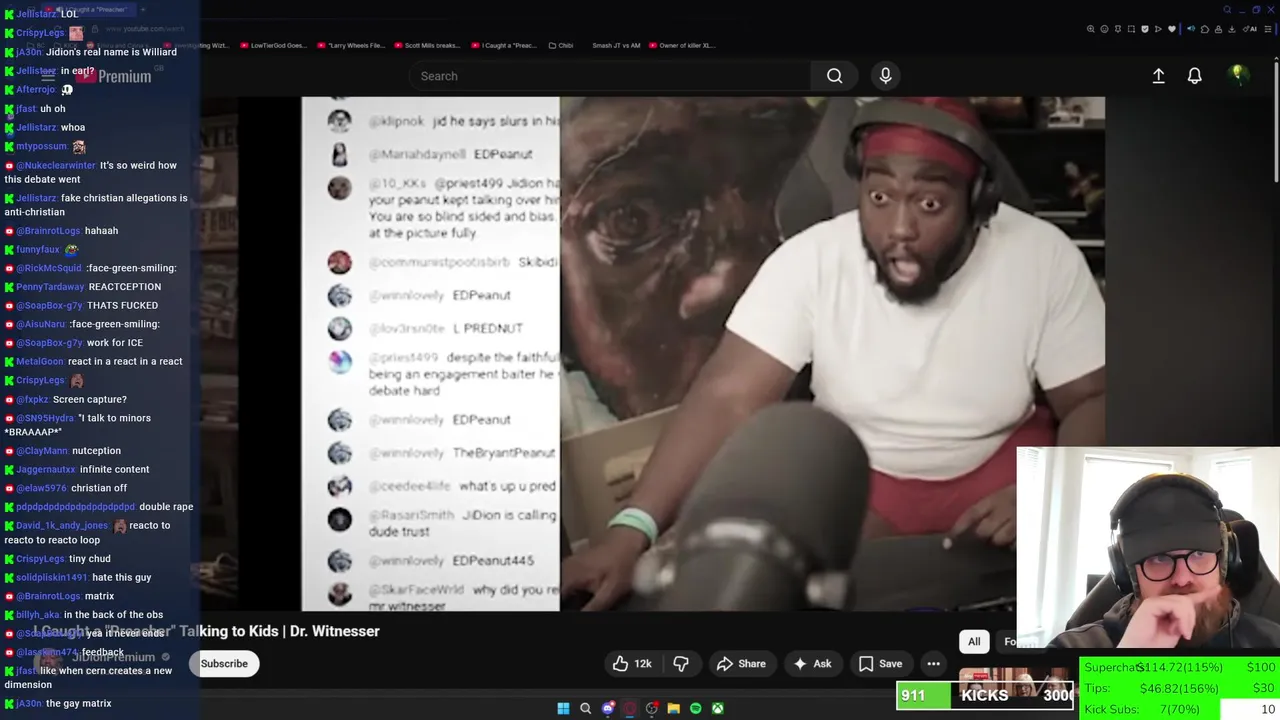Open the browser AI assistant icon

click(x=1250, y=29)
